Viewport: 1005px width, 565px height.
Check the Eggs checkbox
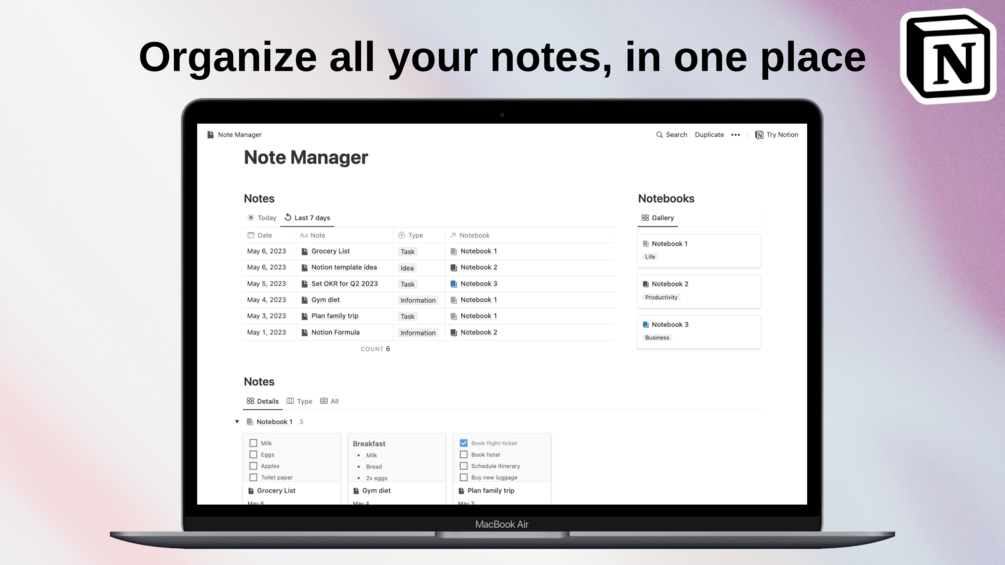(x=253, y=454)
